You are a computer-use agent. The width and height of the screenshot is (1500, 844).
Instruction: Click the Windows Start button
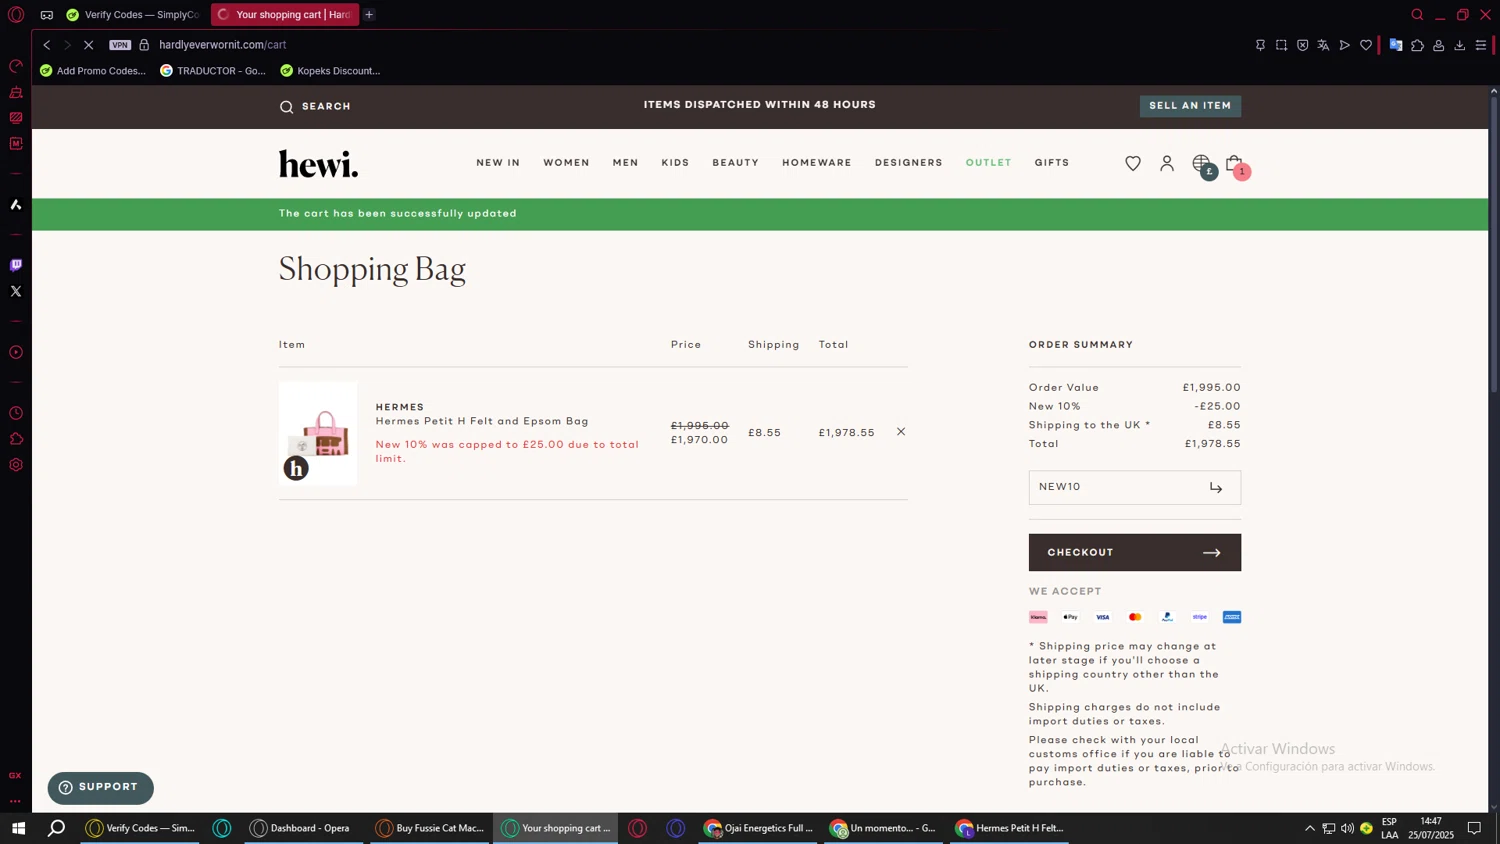18,828
